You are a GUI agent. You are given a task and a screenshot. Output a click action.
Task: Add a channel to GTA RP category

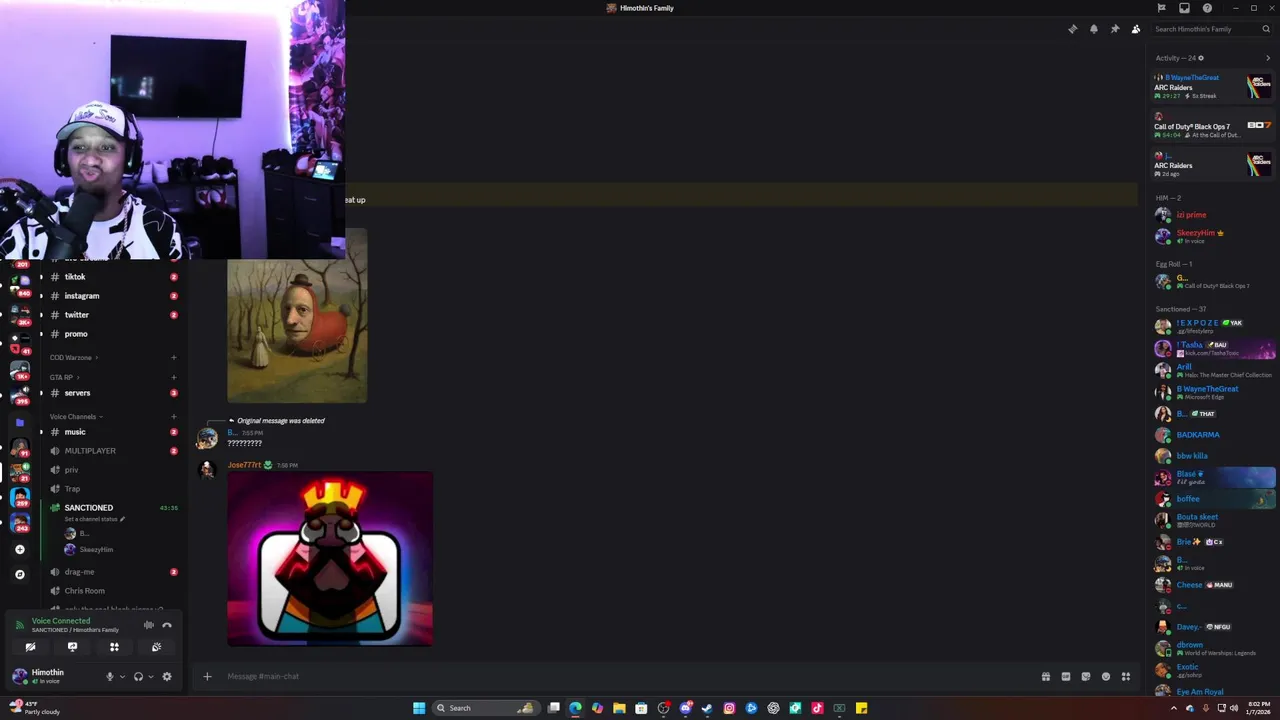coord(173,377)
